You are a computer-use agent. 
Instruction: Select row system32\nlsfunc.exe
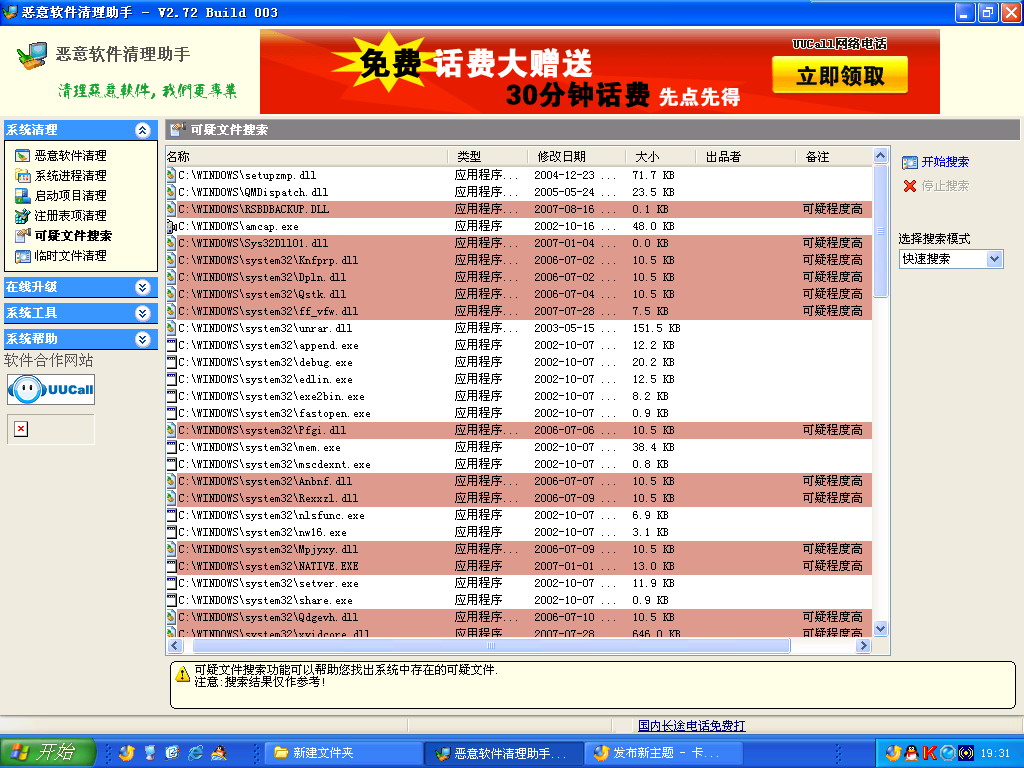(519, 515)
